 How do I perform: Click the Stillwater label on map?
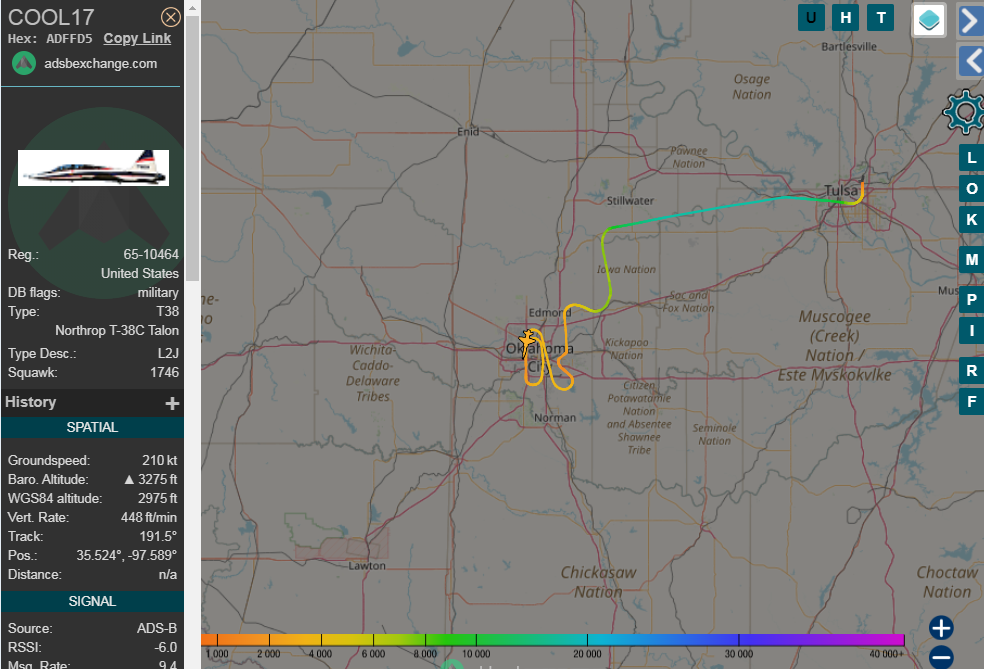(630, 201)
